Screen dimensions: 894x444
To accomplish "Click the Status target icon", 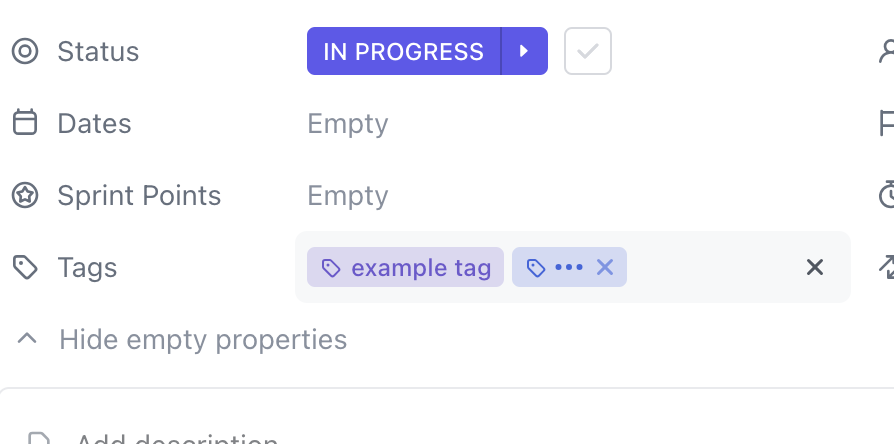I will point(25,51).
